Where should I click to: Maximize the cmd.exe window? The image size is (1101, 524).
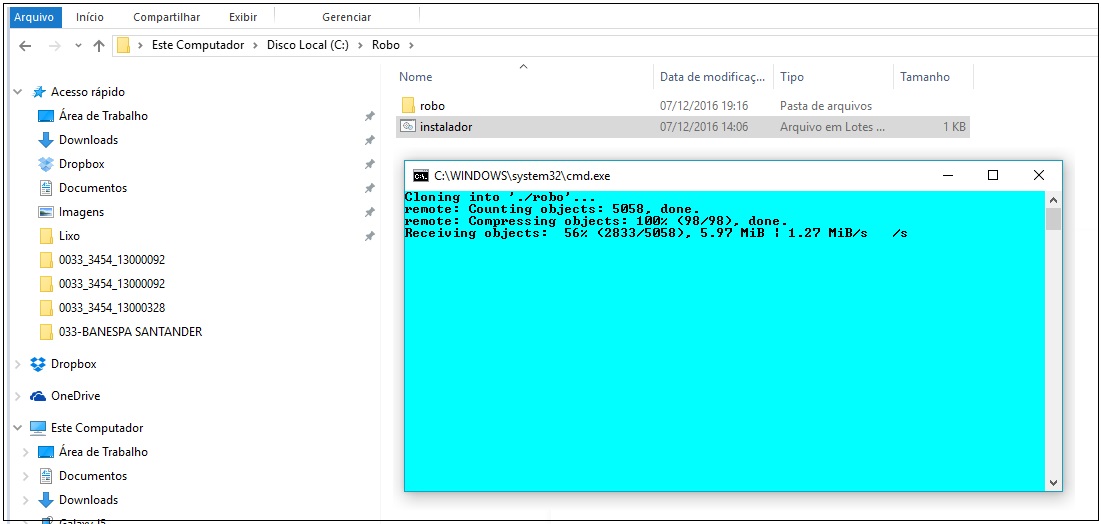(x=993, y=175)
